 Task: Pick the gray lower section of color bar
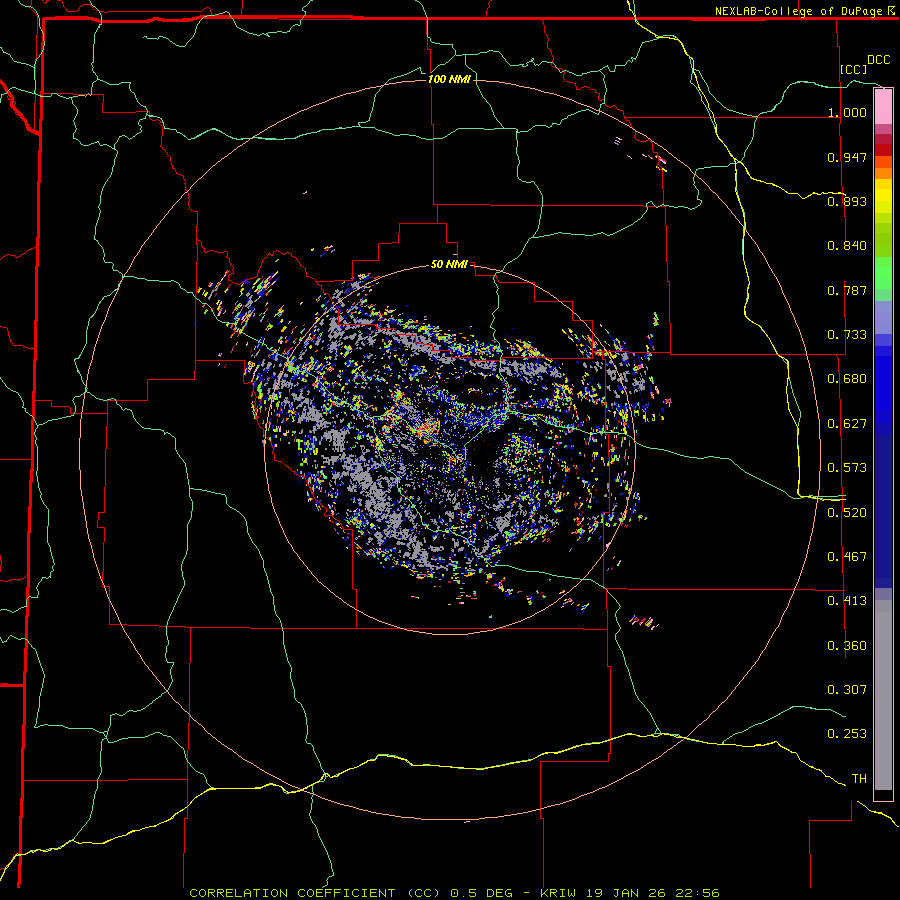click(x=883, y=695)
